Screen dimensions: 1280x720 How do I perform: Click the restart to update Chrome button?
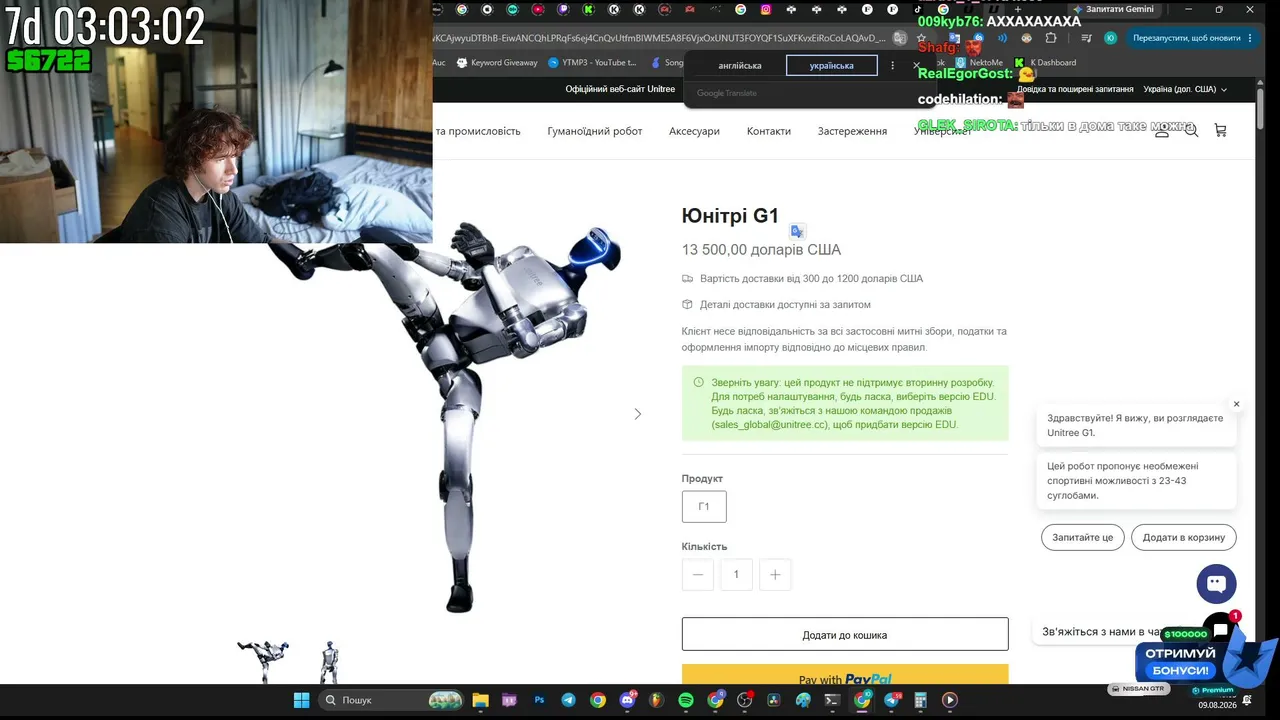tap(1186, 38)
